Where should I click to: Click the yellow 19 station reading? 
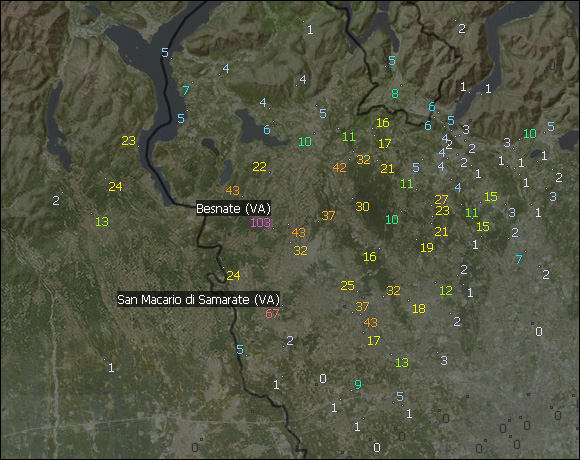tap(427, 248)
